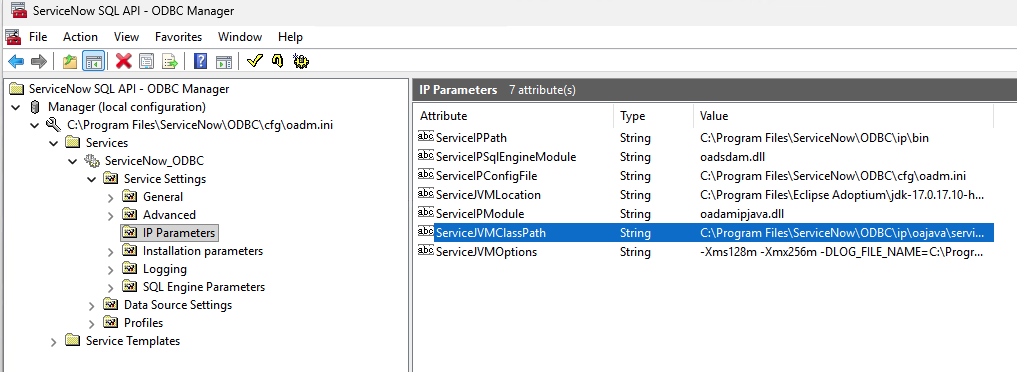Expand the Advanced settings node
This screenshot has width=1017, height=372.
click(110, 215)
